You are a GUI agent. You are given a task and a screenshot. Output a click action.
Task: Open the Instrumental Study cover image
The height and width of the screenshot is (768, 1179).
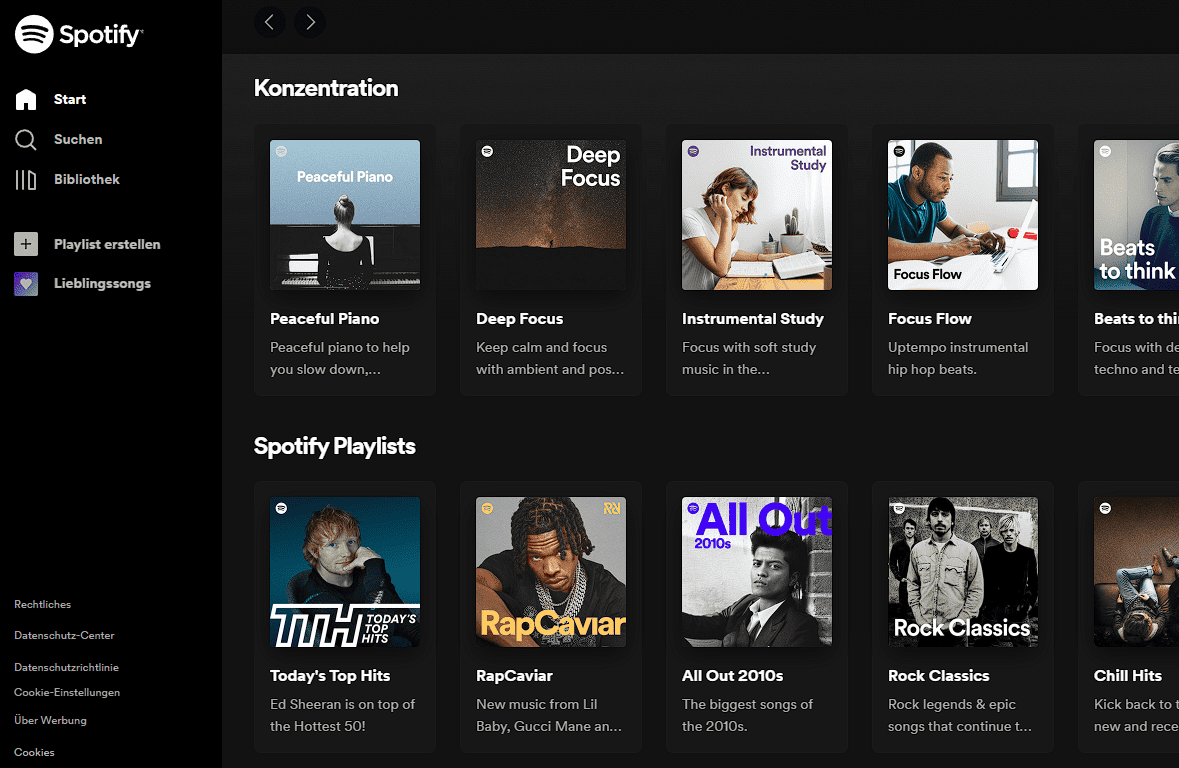pyautogui.click(x=757, y=215)
